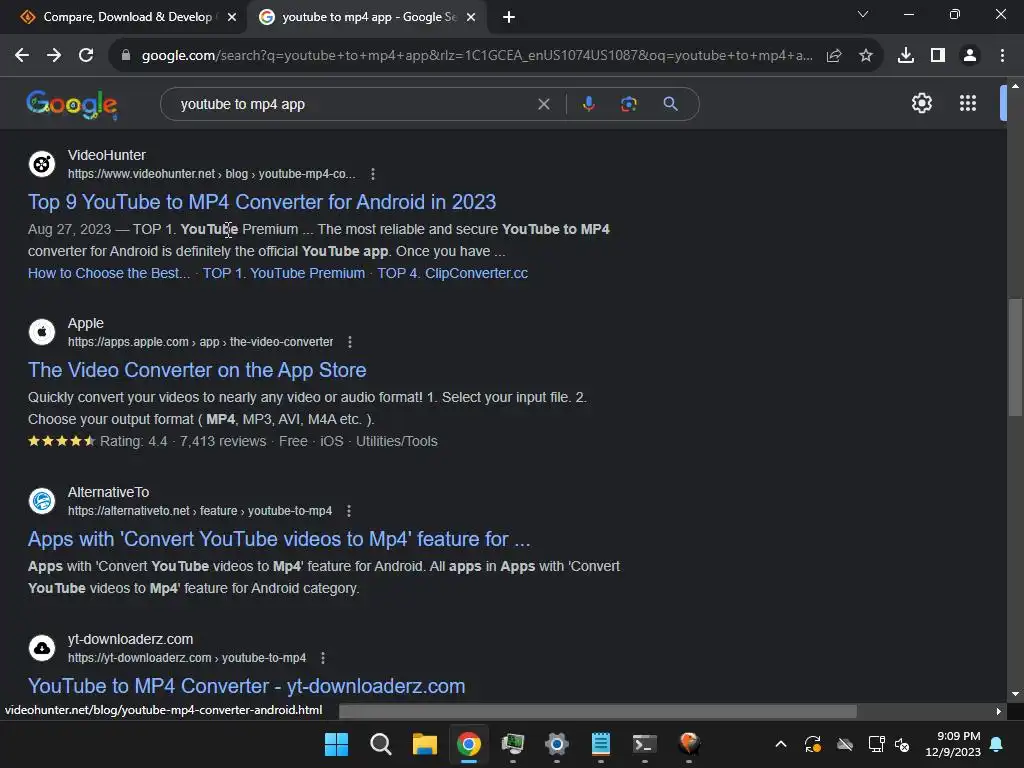
Task: Open File Explorer from taskbar
Action: pyautogui.click(x=424, y=744)
